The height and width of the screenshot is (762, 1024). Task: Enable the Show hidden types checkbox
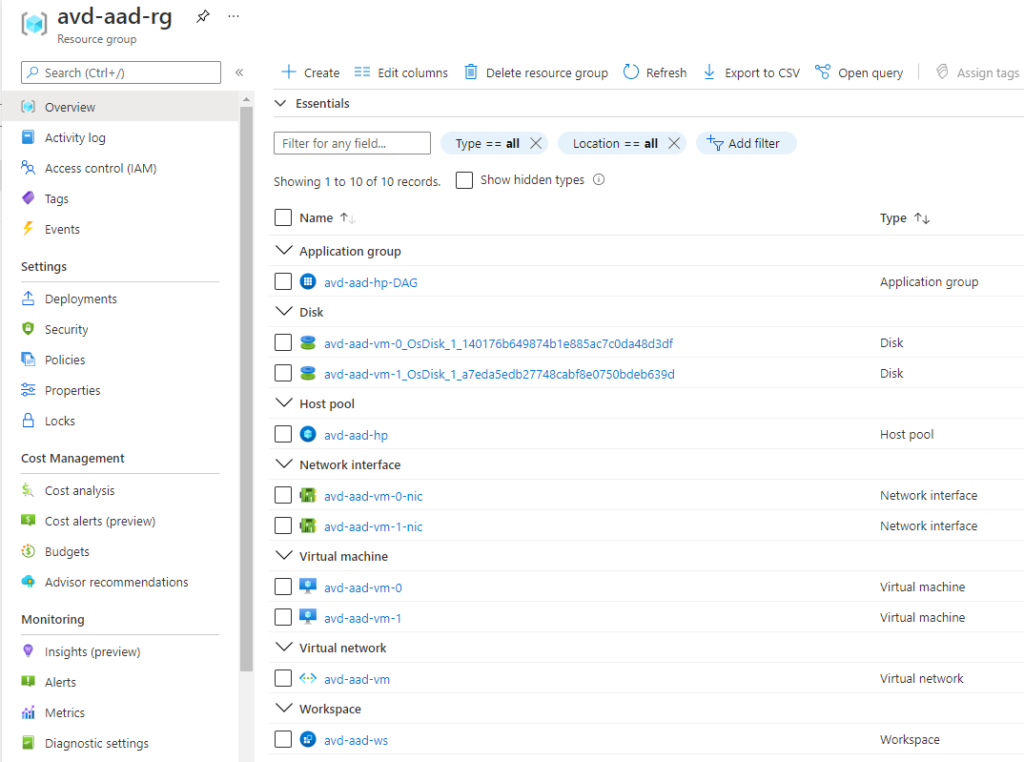coord(464,180)
